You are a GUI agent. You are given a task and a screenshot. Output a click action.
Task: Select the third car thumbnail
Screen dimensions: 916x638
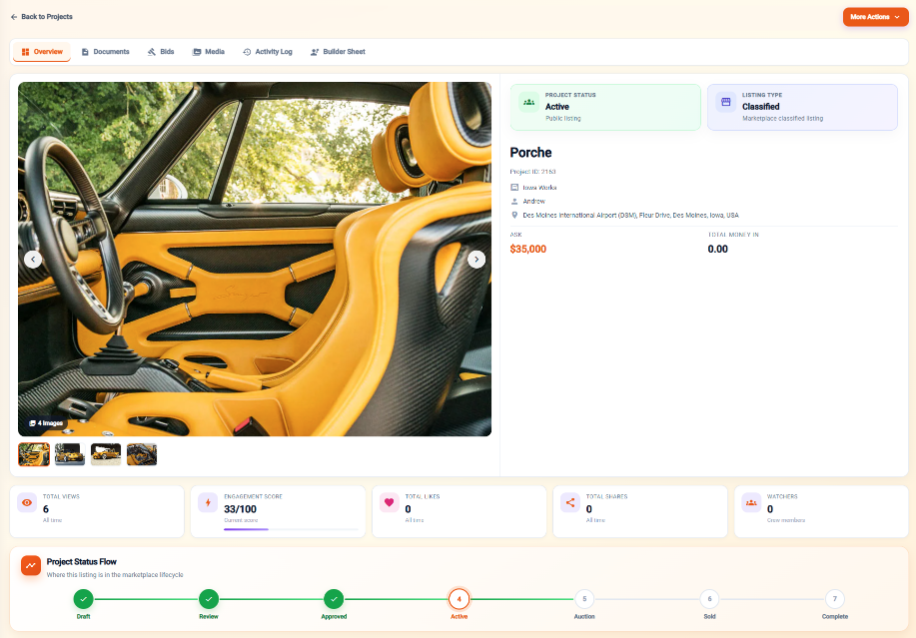(106, 455)
